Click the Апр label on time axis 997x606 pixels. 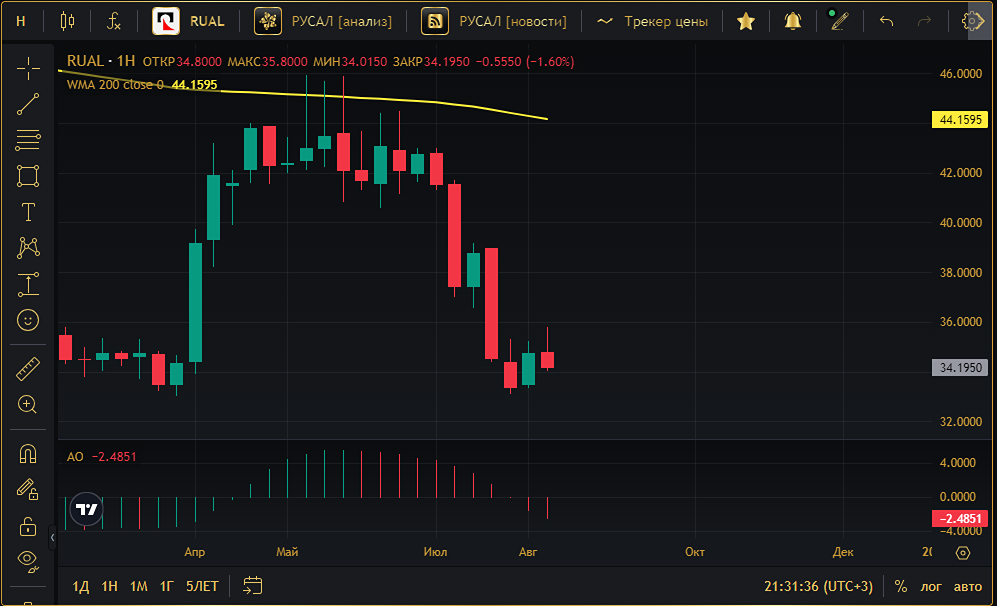[195, 552]
